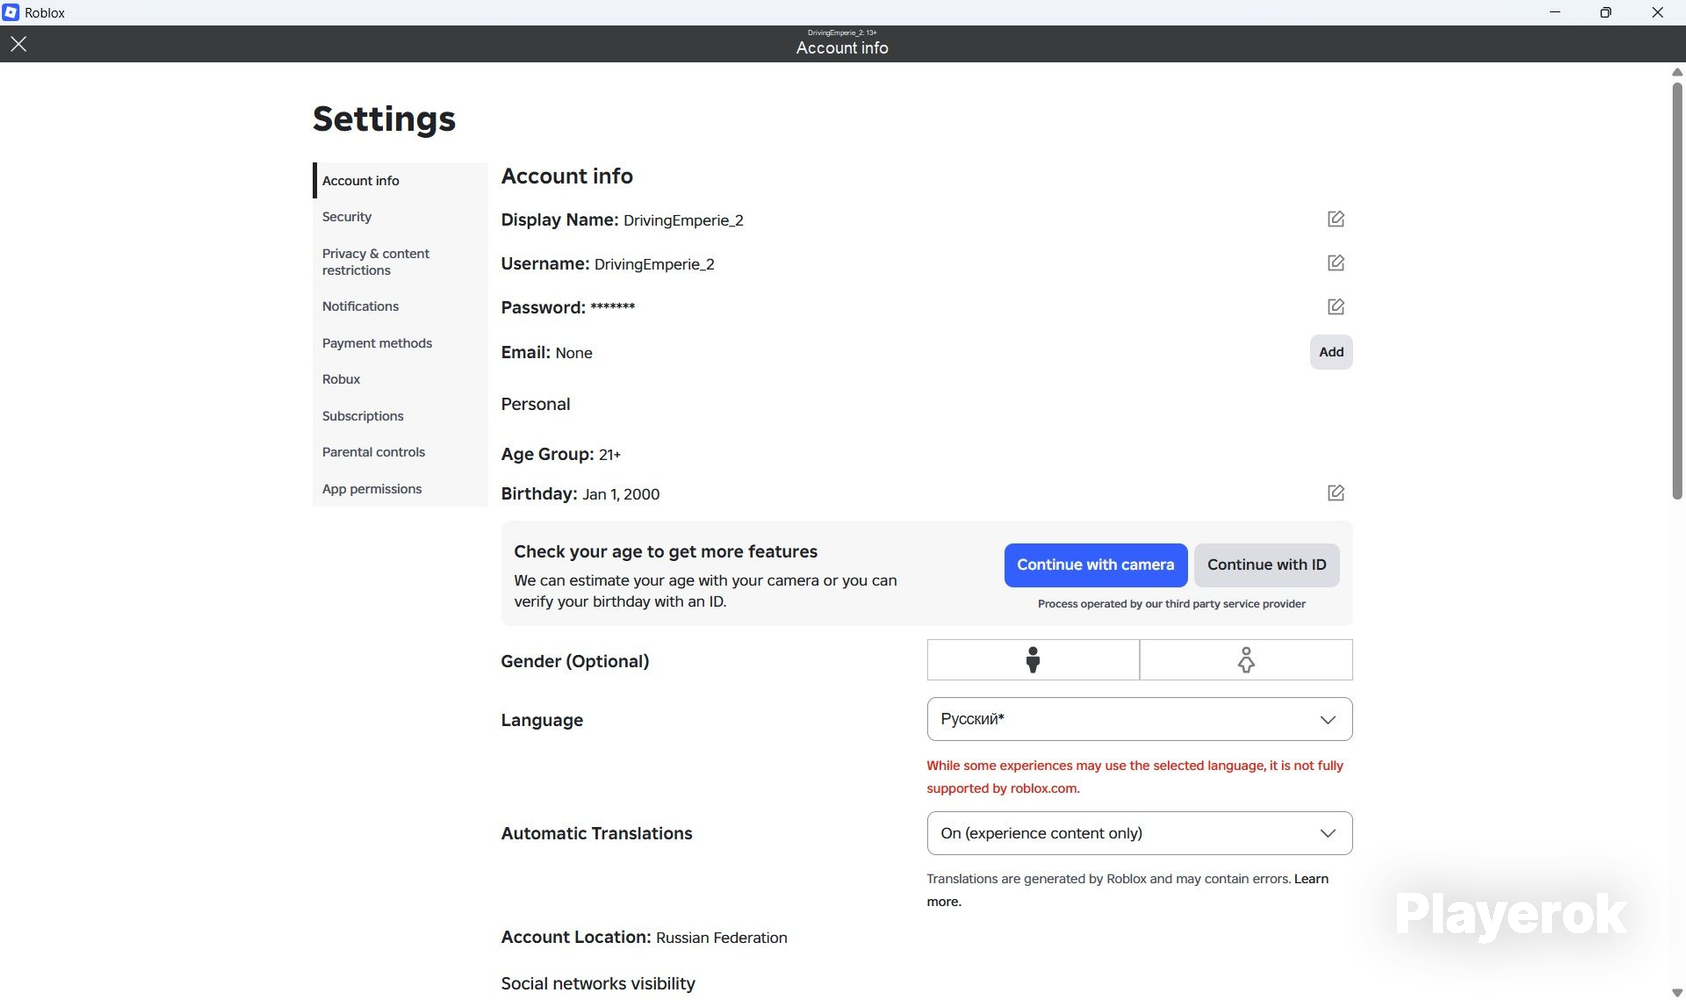Minimize the Roblox window
1686x1000 pixels.
point(1555,13)
